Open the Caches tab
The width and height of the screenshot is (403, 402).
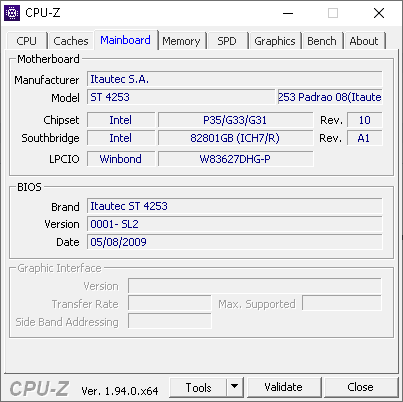tap(71, 41)
